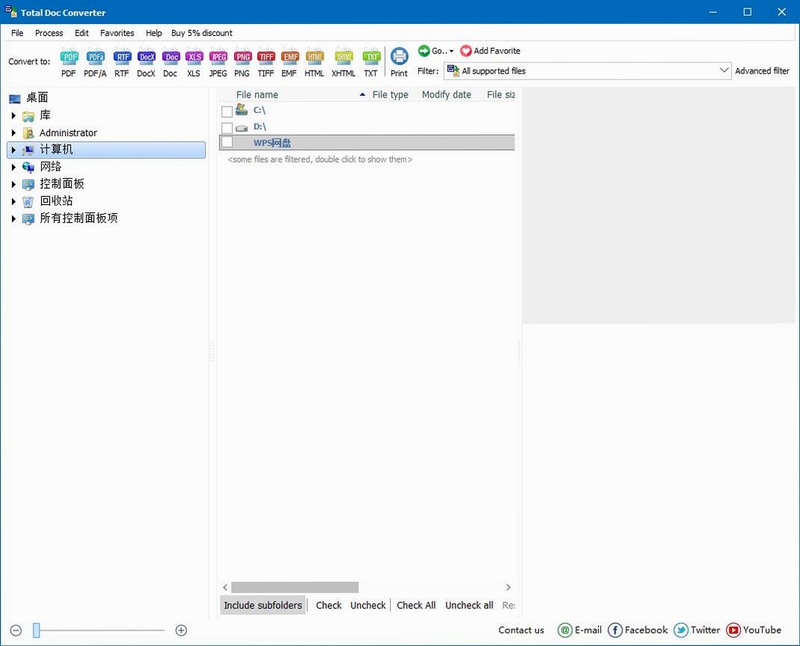Convert to EMF format
This screenshot has width=800, height=646.
tap(289, 62)
